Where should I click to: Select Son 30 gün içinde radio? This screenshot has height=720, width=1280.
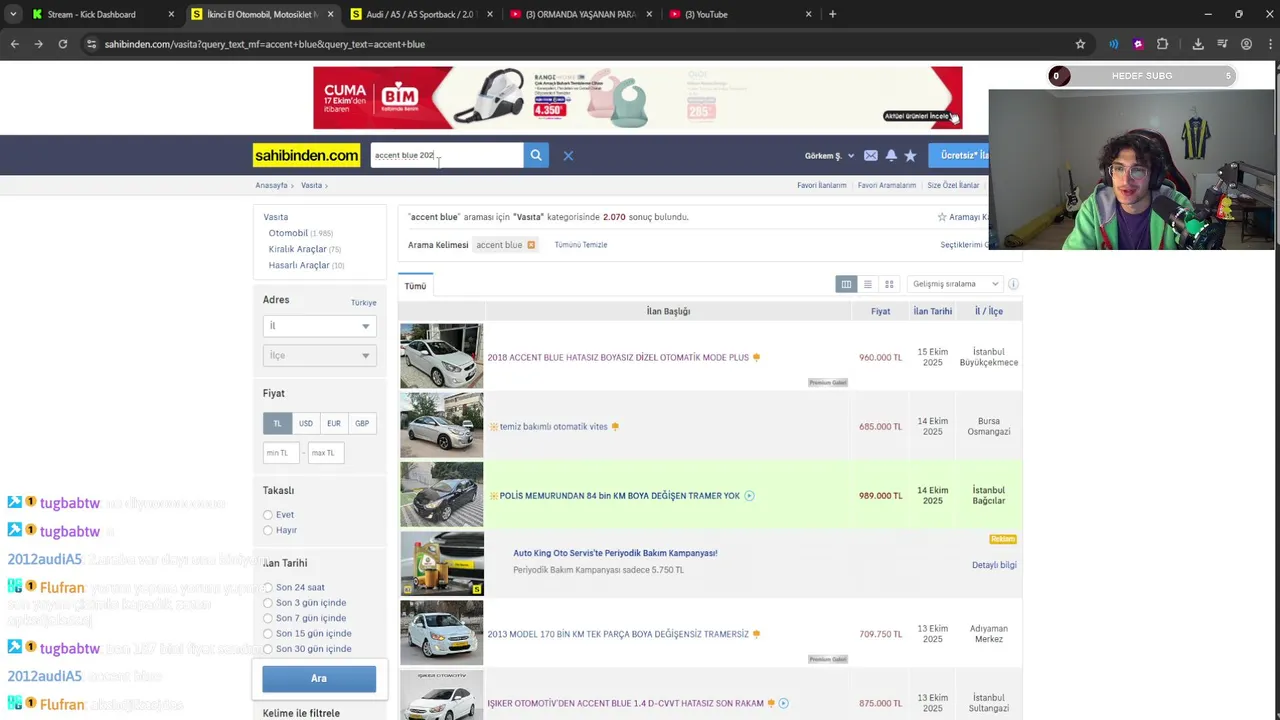[x=268, y=649]
